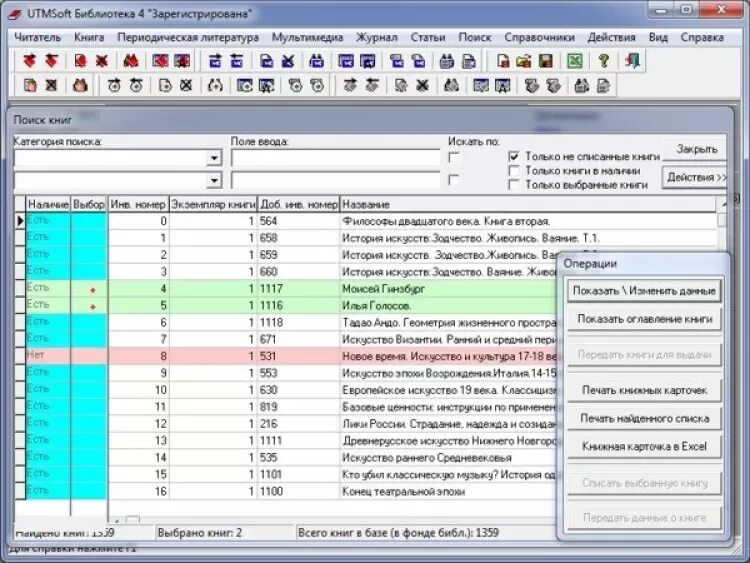Click the 'Название' column header

pyautogui.click(x=528, y=205)
